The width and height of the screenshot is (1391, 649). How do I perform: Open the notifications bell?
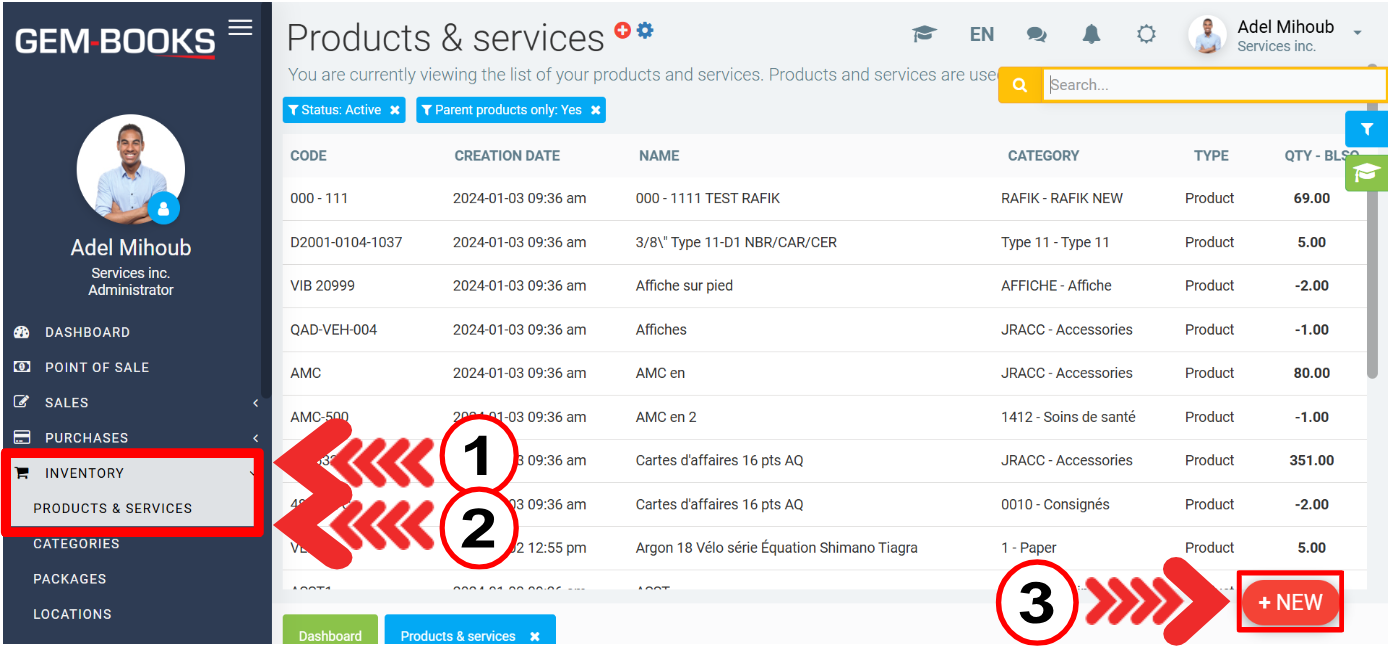coord(1091,35)
